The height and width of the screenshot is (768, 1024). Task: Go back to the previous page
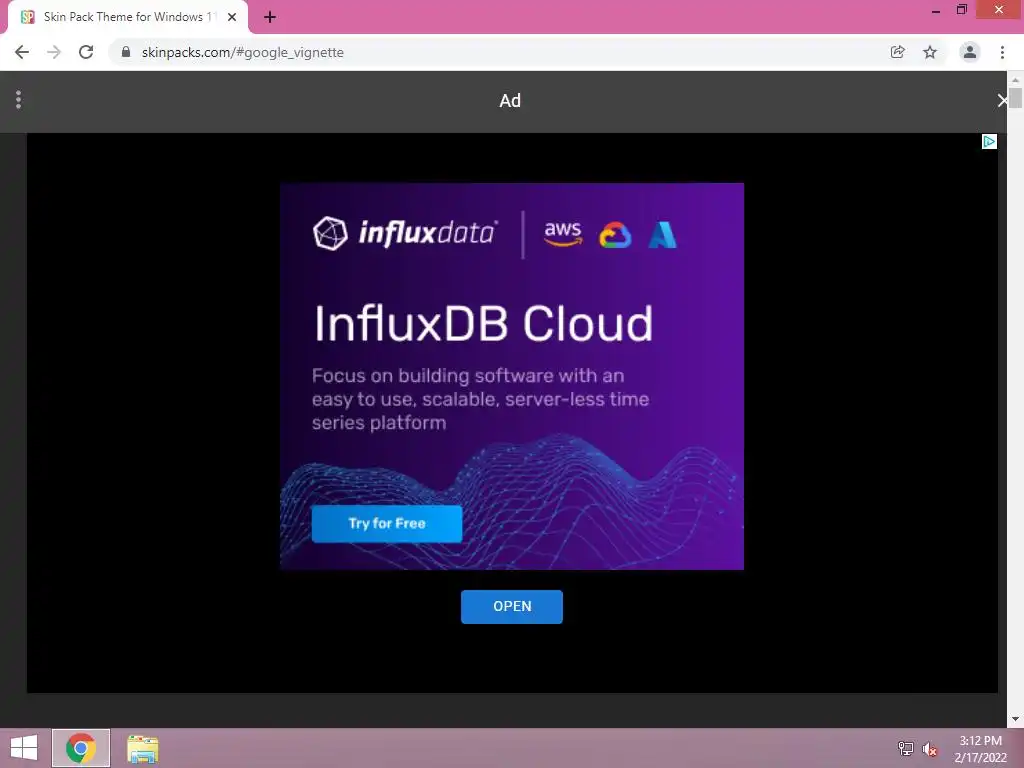tap(22, 52)
